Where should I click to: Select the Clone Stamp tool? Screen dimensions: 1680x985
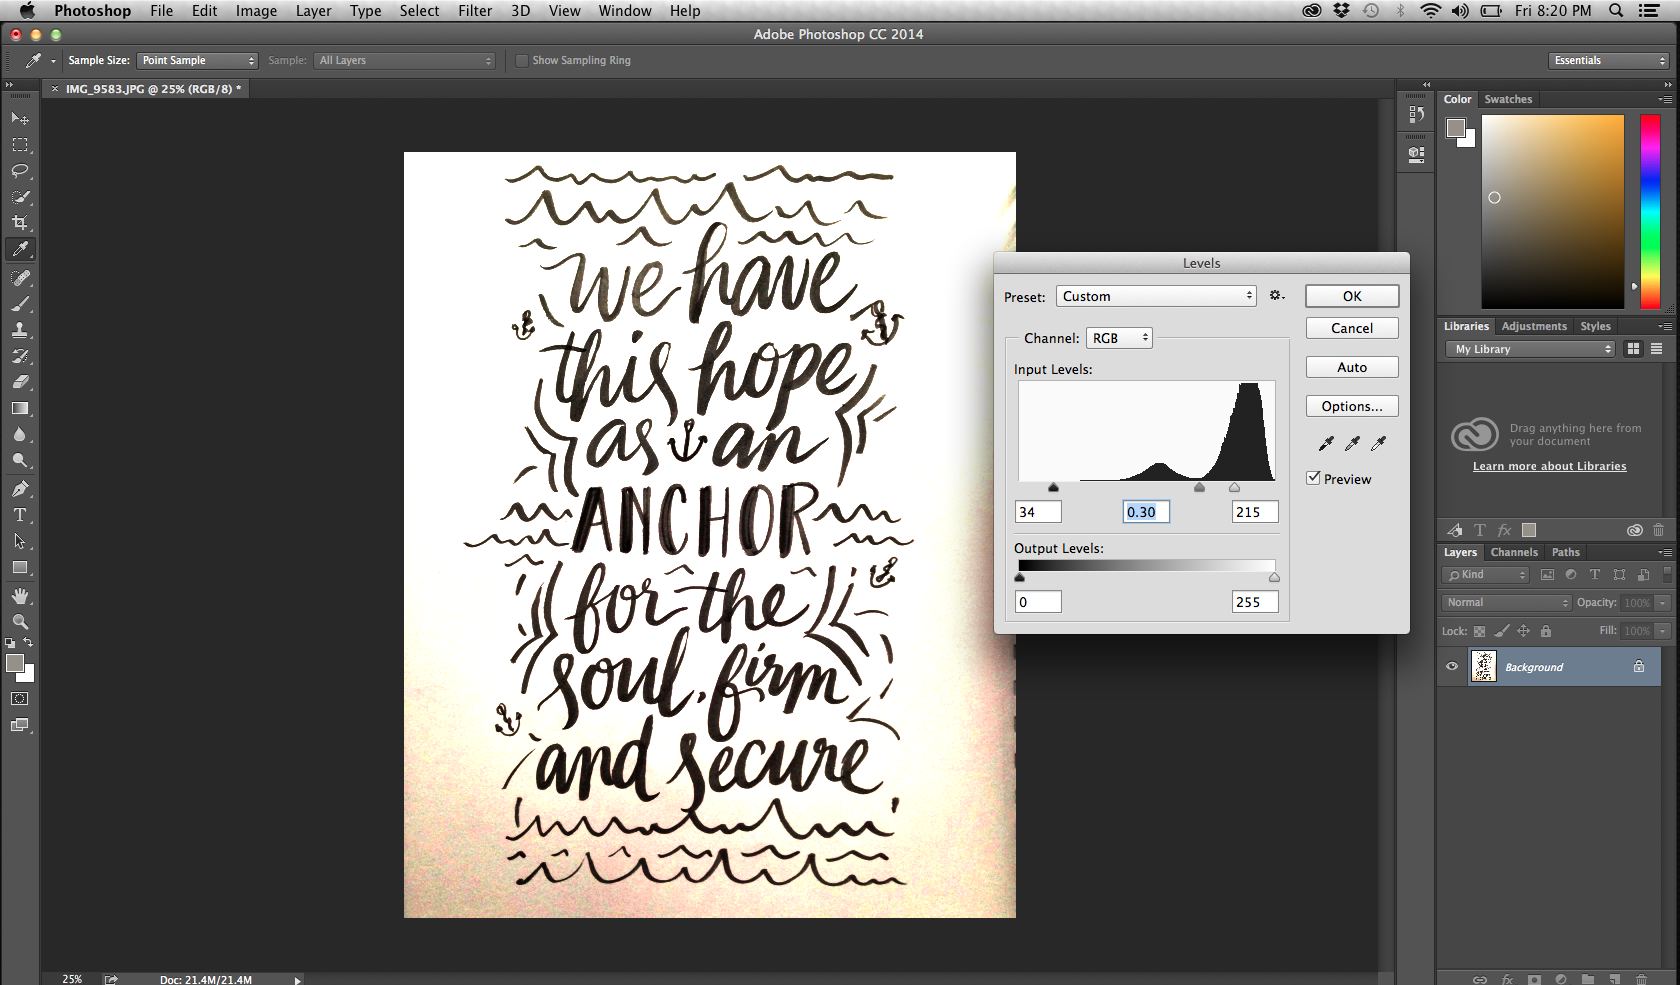pos(20,330)
